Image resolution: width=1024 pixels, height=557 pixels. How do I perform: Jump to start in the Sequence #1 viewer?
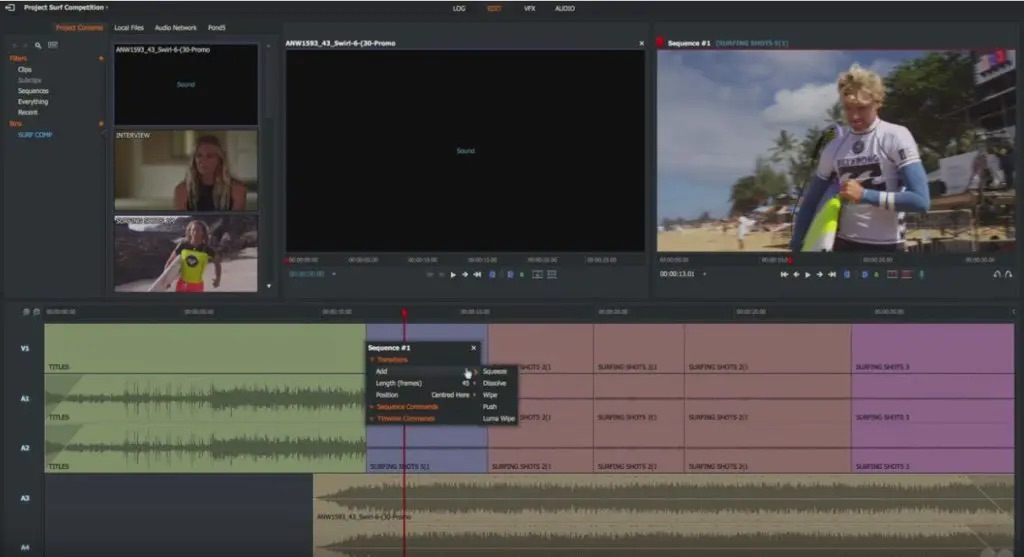pos(784,274)
